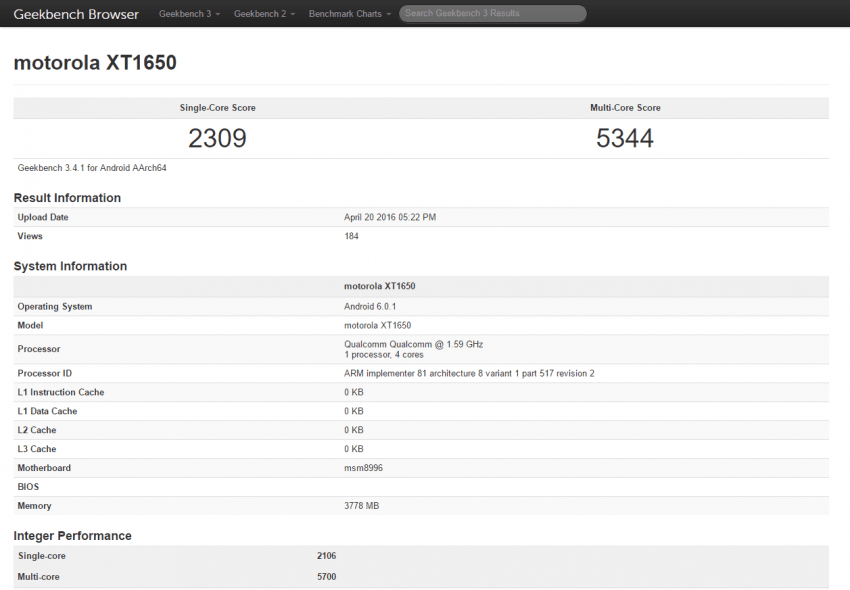Select the L1 Instruction Cache label
Image resolution: width=850 pixels, height=590 pixels.
pyautogui.click(x=61, y=393)
